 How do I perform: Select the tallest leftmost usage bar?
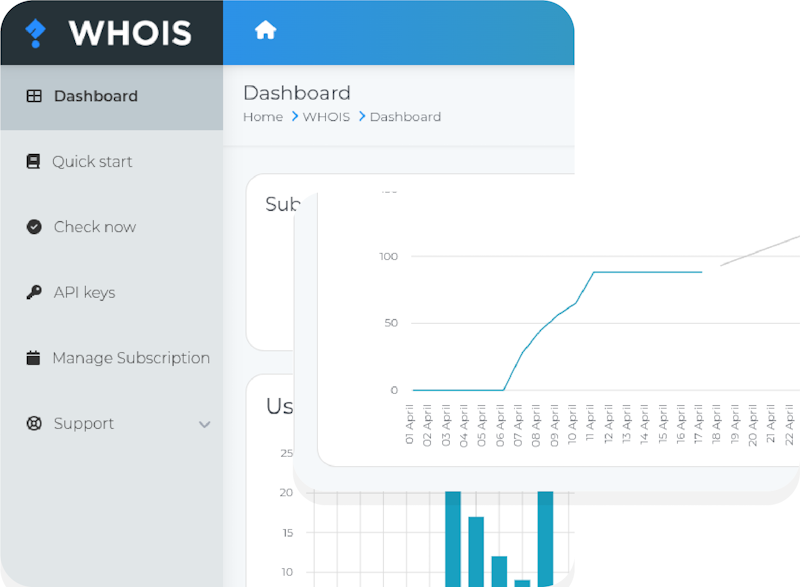(x=453, y=539)
